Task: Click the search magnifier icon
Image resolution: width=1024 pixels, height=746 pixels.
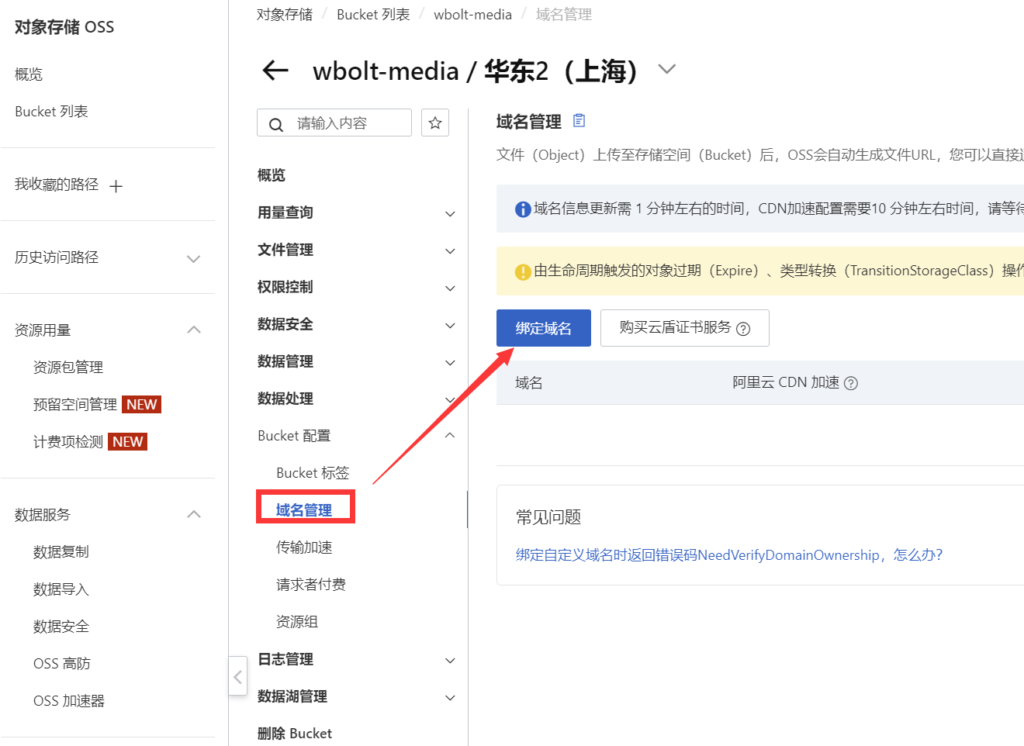Action: point(275,124)
